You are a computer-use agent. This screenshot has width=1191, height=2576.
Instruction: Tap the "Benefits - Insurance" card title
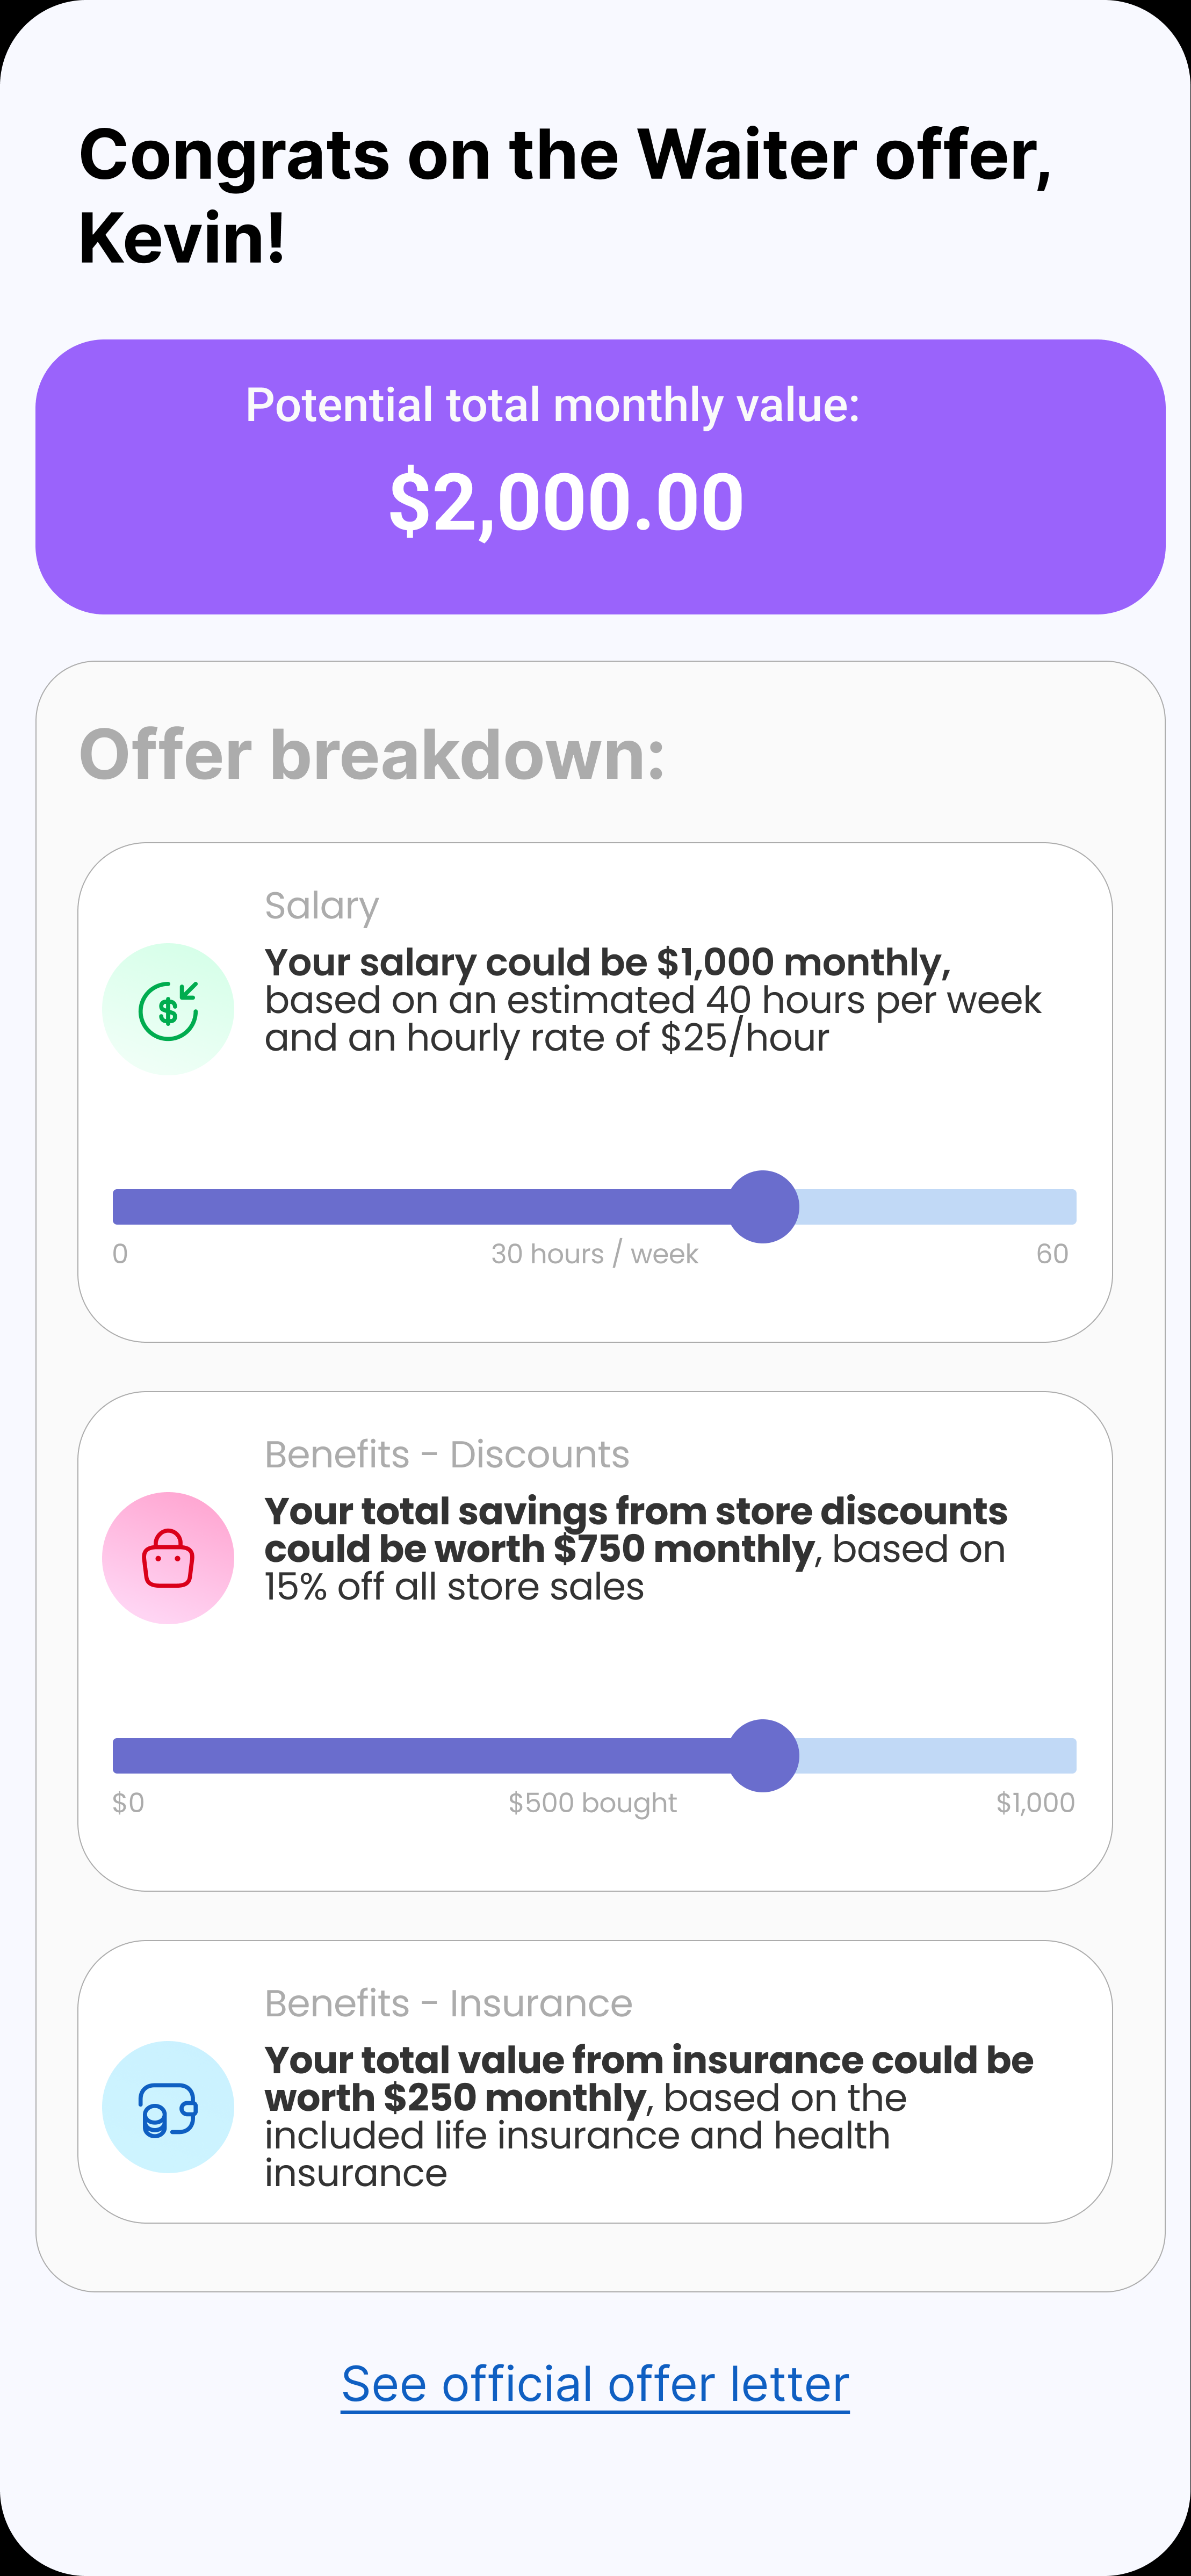[448, 2003]
